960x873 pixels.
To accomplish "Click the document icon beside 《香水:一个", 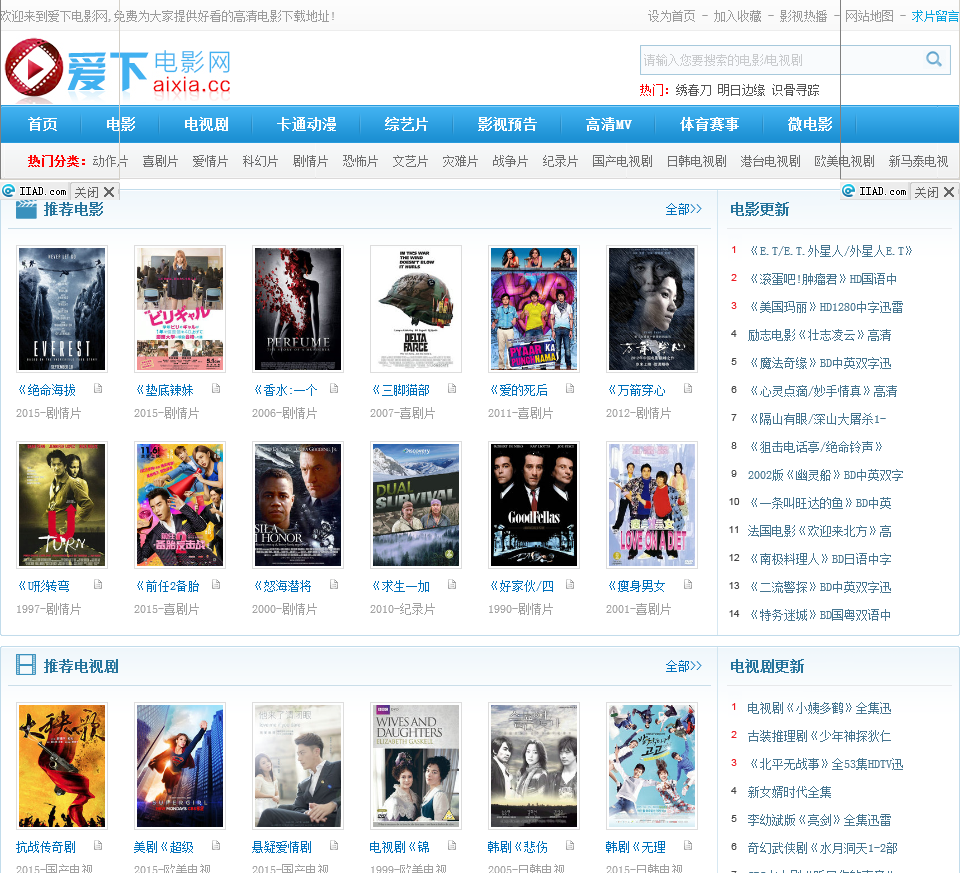I will coord(334,388).
